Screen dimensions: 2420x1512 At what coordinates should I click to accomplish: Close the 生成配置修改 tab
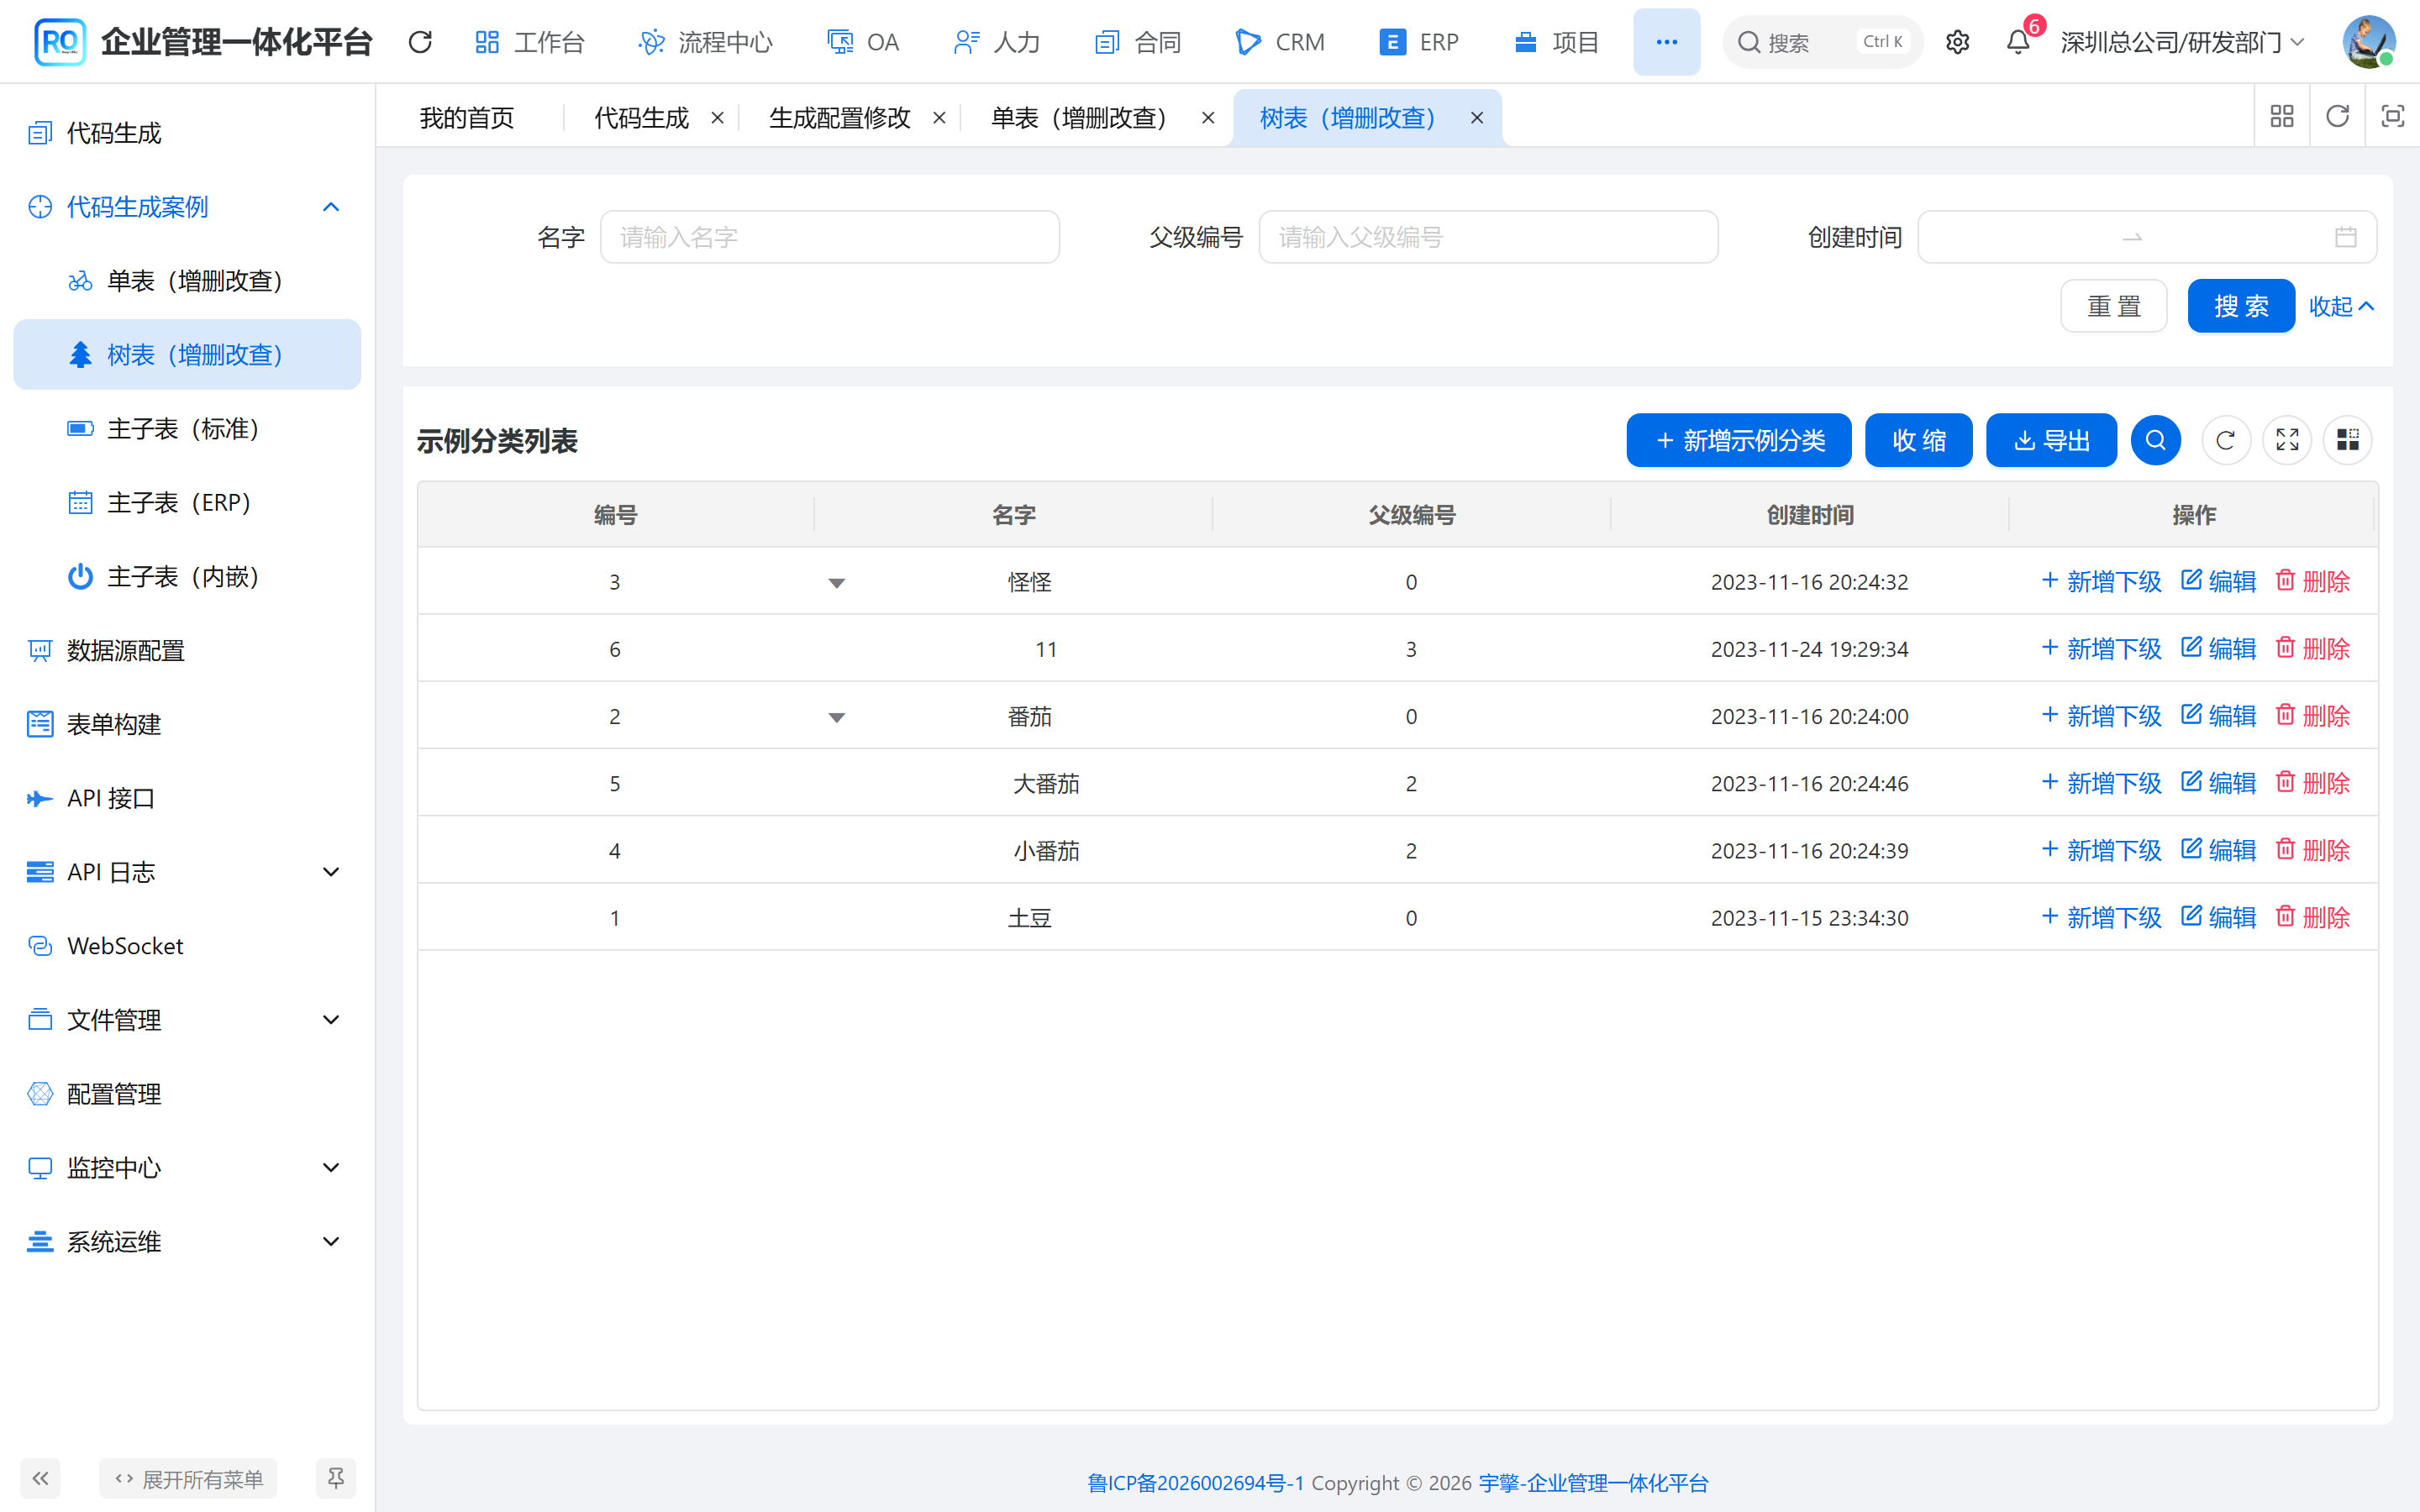(x=939, y=118)
